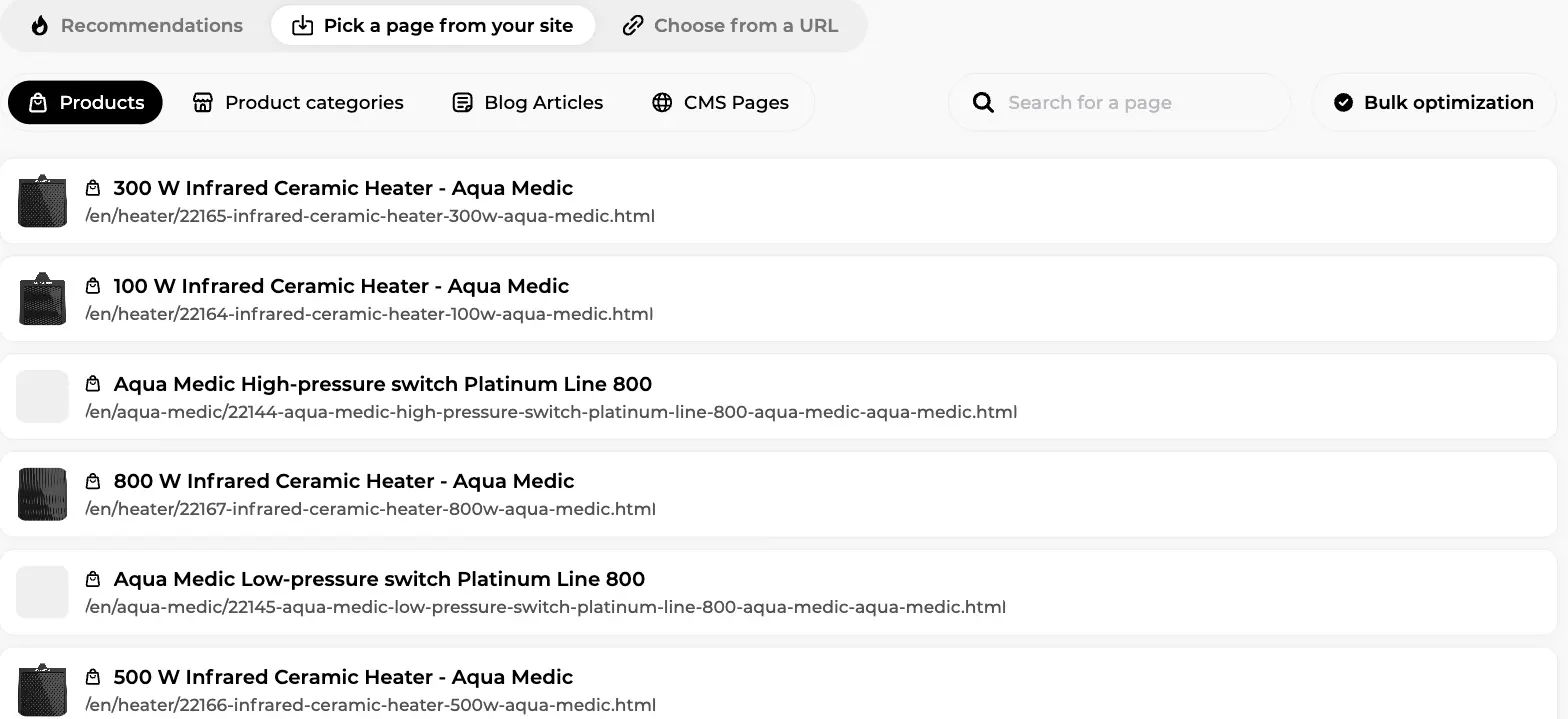Click the magnifier search icon
This screenshot has height=719, width=1568.
point(983,103)
